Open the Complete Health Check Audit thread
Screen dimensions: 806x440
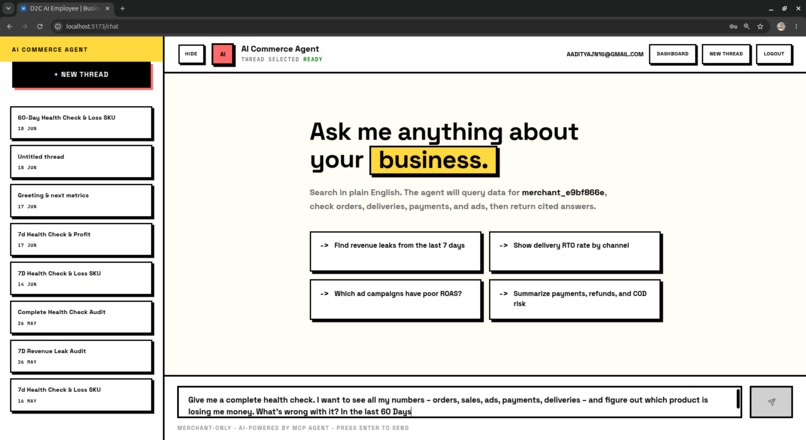coord(81,317)
